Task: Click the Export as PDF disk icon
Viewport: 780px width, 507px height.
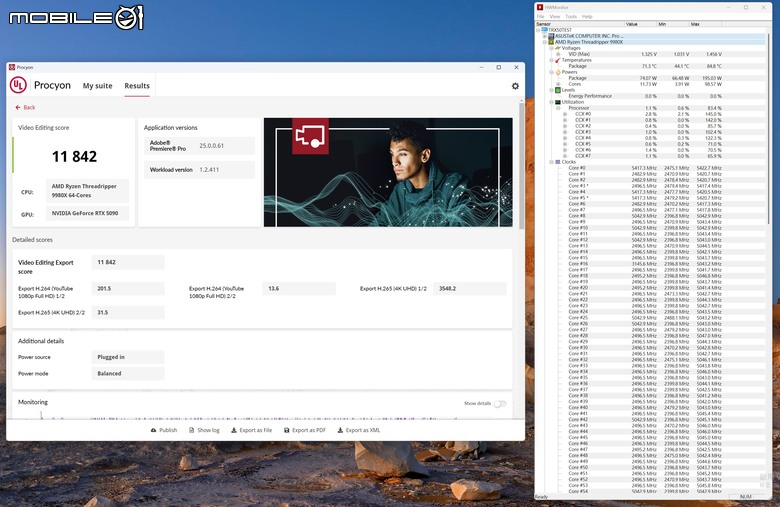Action: click(x=287, y=430)
